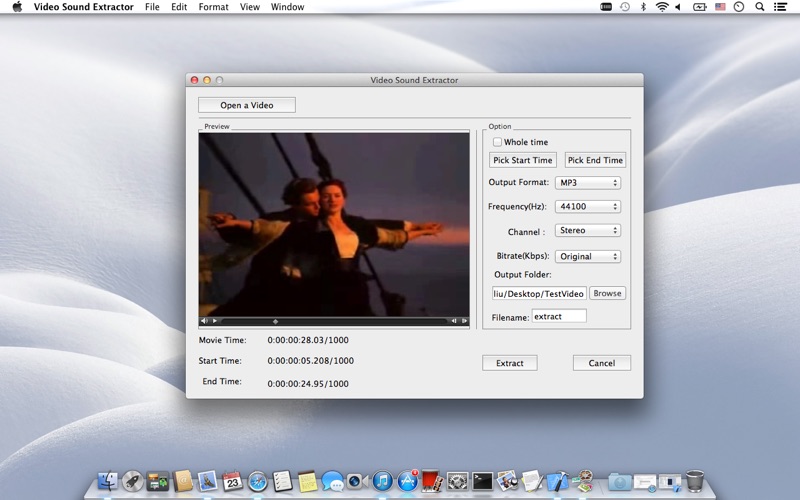Open FaceTime camera icon in the Dock

click(358, 481)
